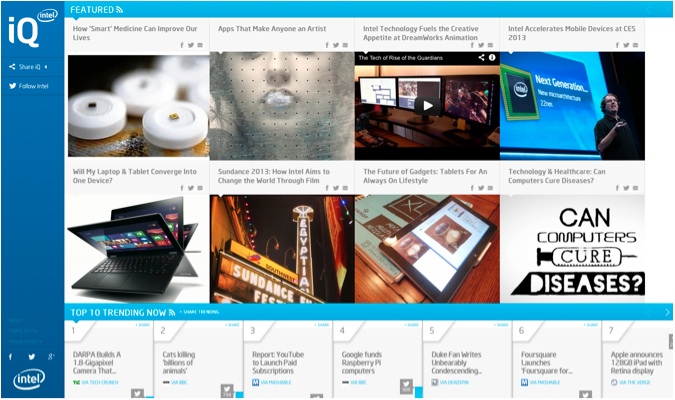Open the Can Computers Cure Diseases thumbnail

572,248
